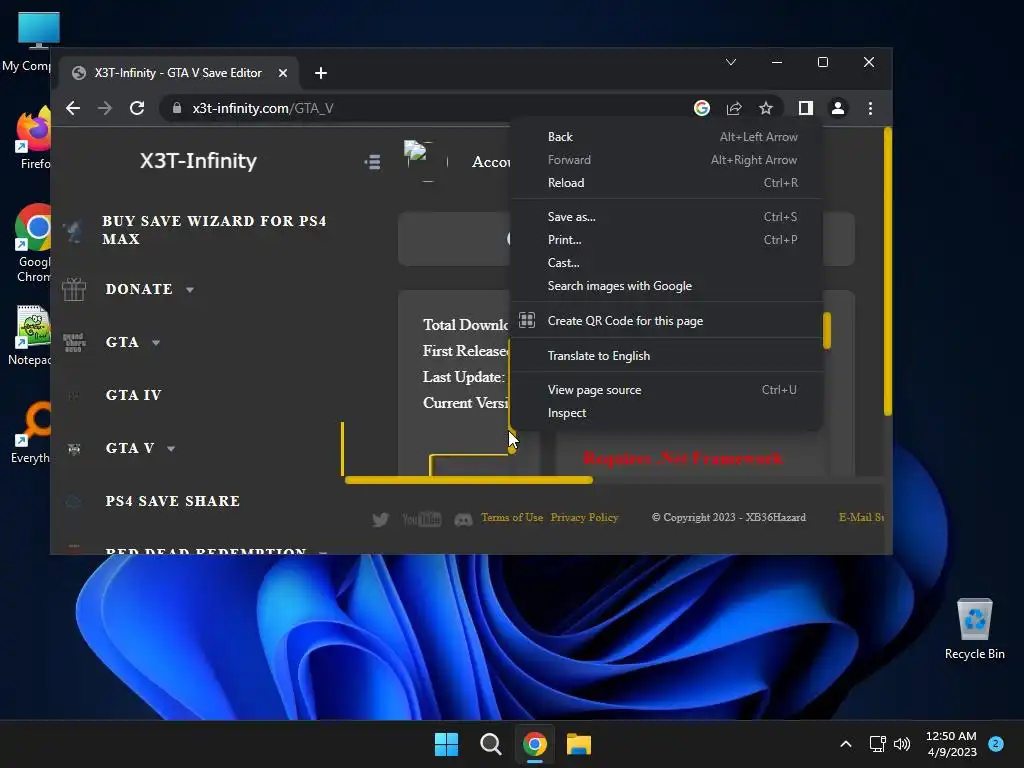
Task: Choose Reload in context menu
Action: (666, 183)
